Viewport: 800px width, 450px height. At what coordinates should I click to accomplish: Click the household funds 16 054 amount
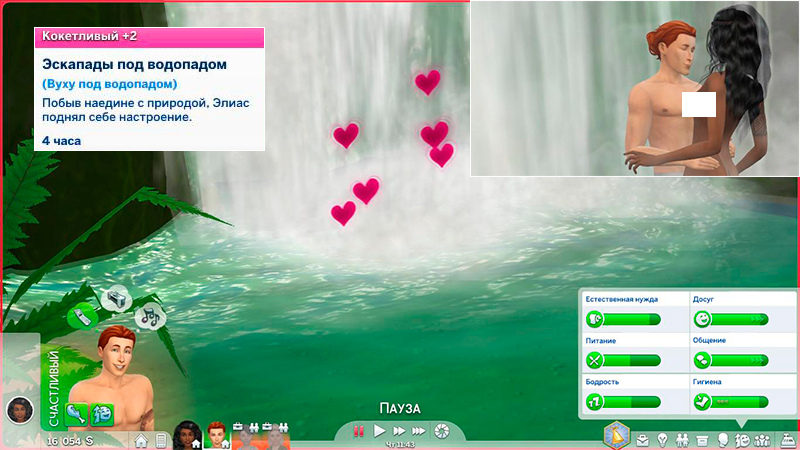70,441
